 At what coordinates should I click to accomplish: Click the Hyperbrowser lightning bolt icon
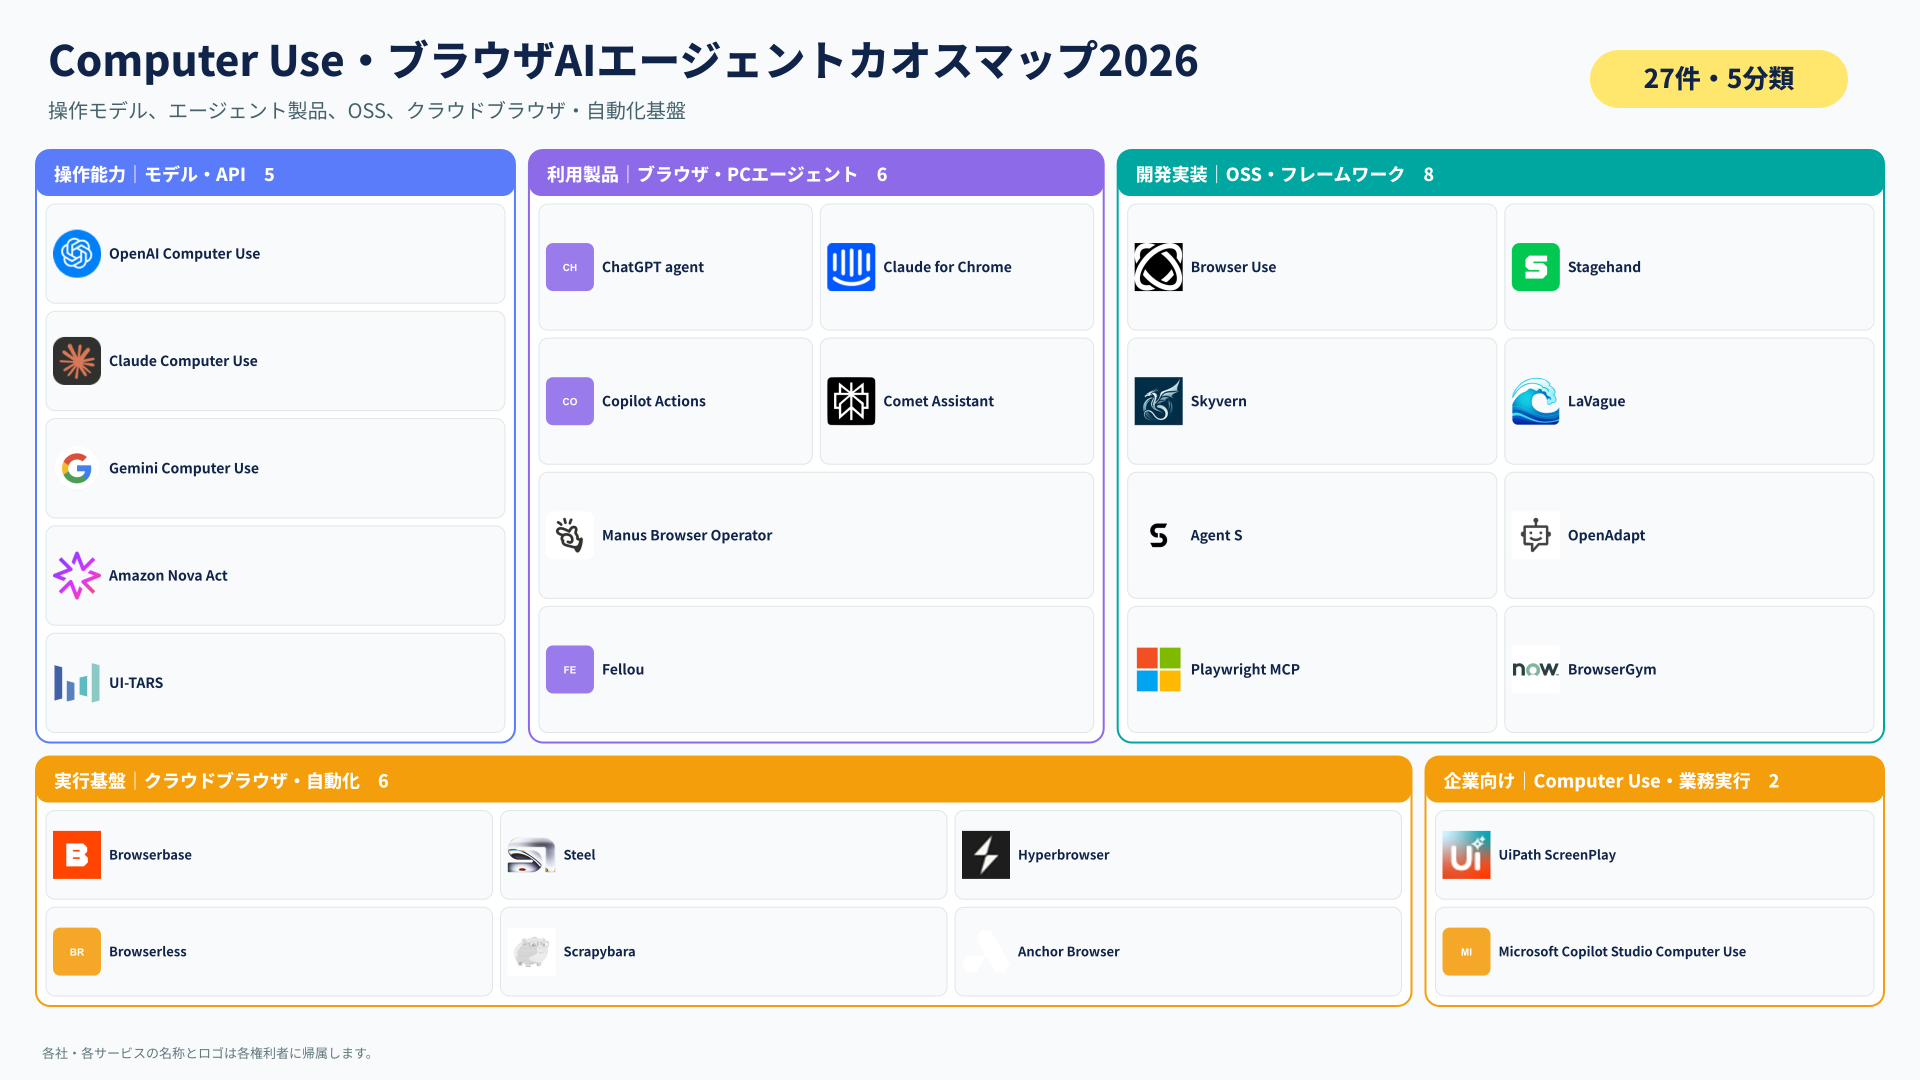pos(986,855)
